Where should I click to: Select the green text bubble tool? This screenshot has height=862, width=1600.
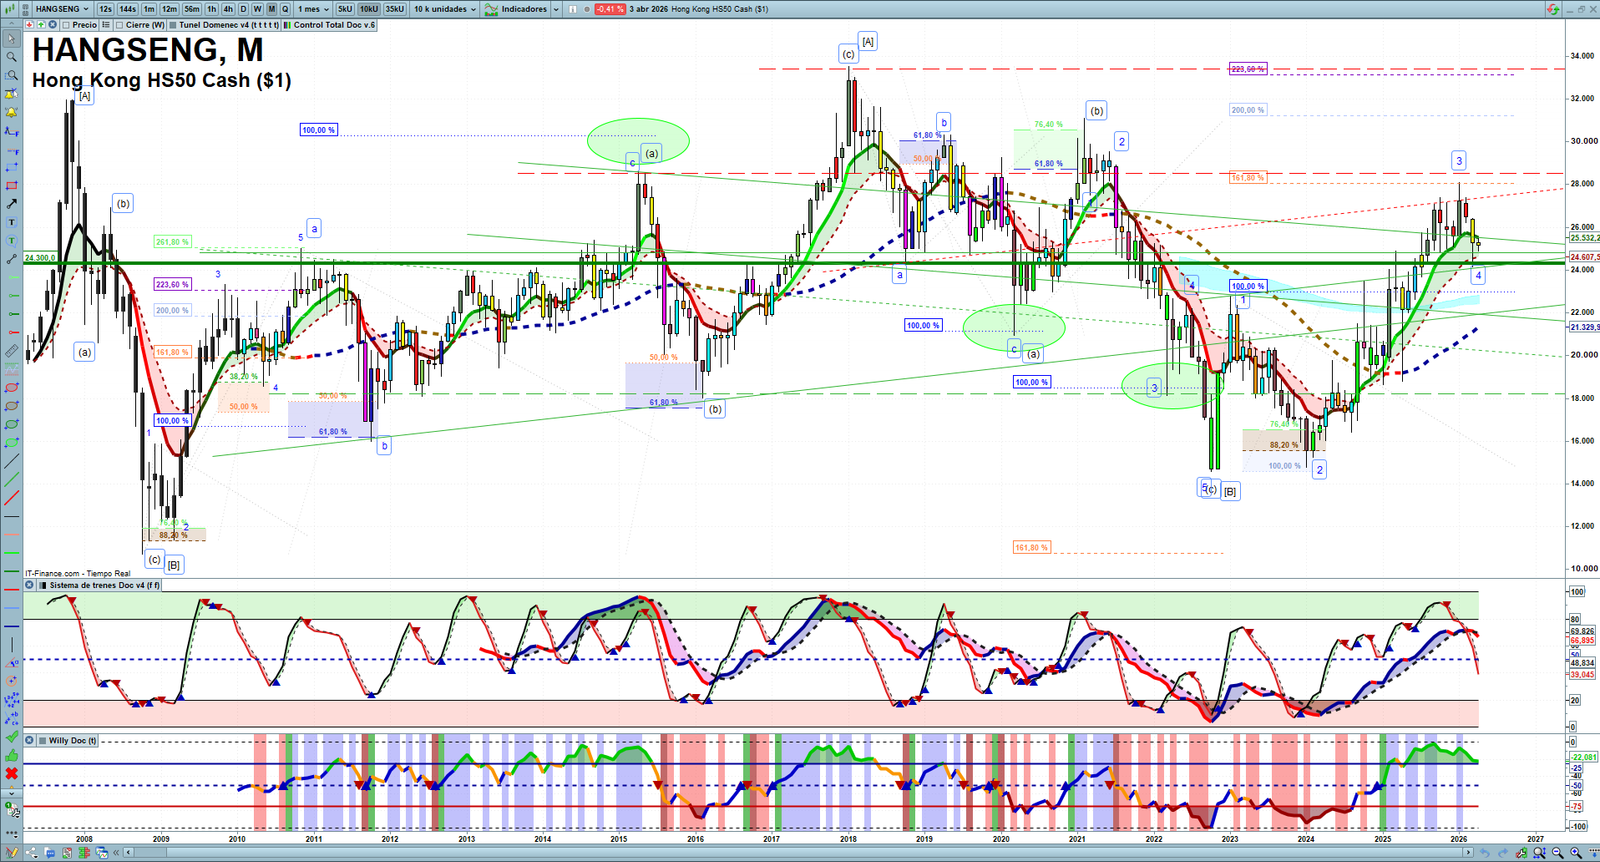pyautogui.click(x=11, y=241)
